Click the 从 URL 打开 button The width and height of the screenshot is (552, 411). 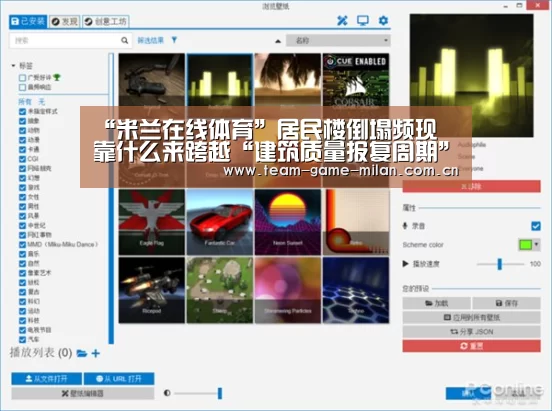click(x=119, y=379)
